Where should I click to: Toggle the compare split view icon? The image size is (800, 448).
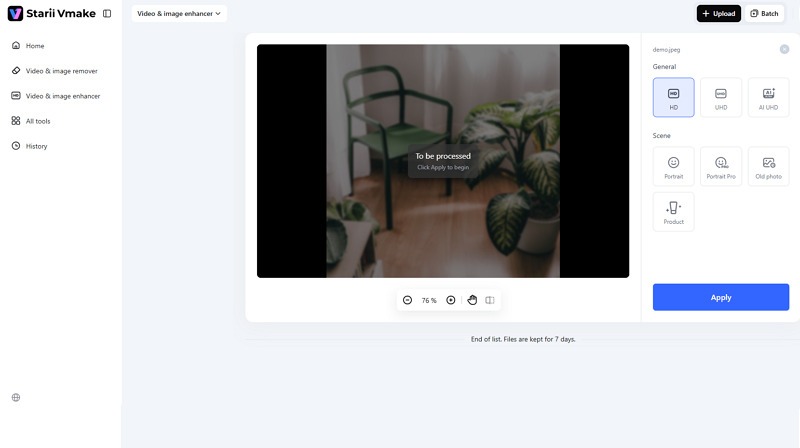490,300
